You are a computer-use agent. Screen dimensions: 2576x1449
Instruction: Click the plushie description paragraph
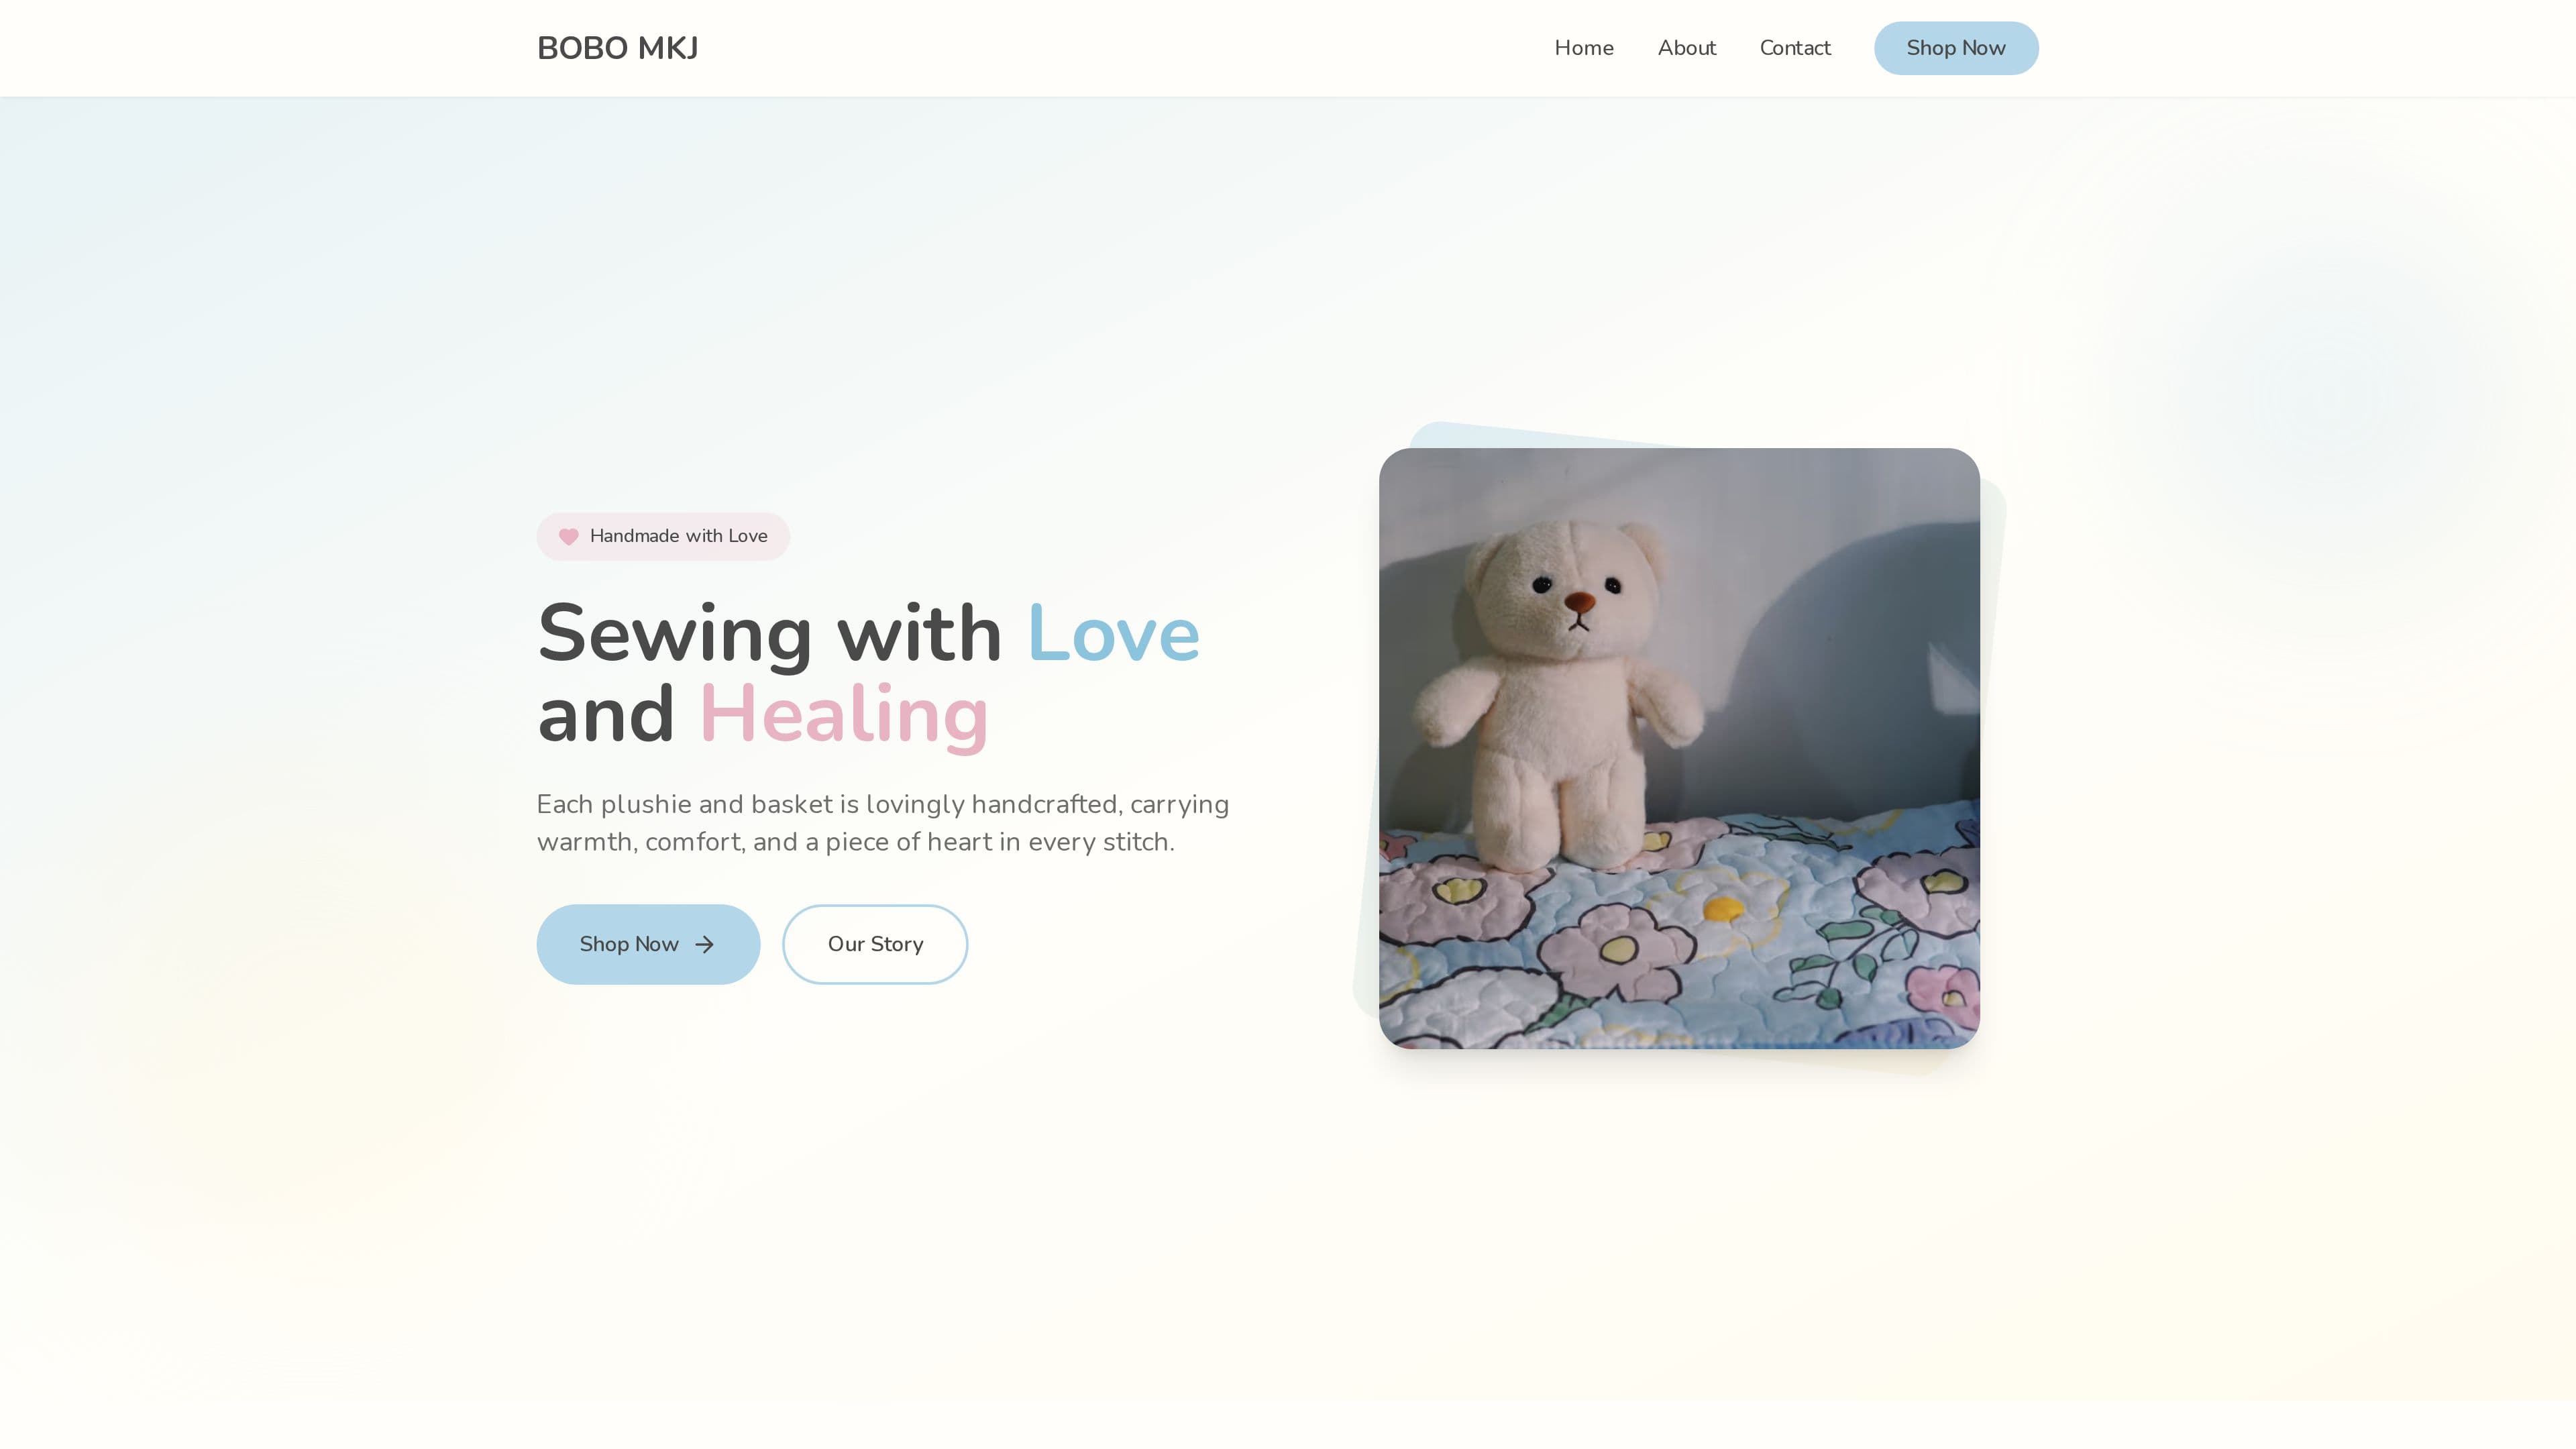pyautogui.click(x=883, y=823)
